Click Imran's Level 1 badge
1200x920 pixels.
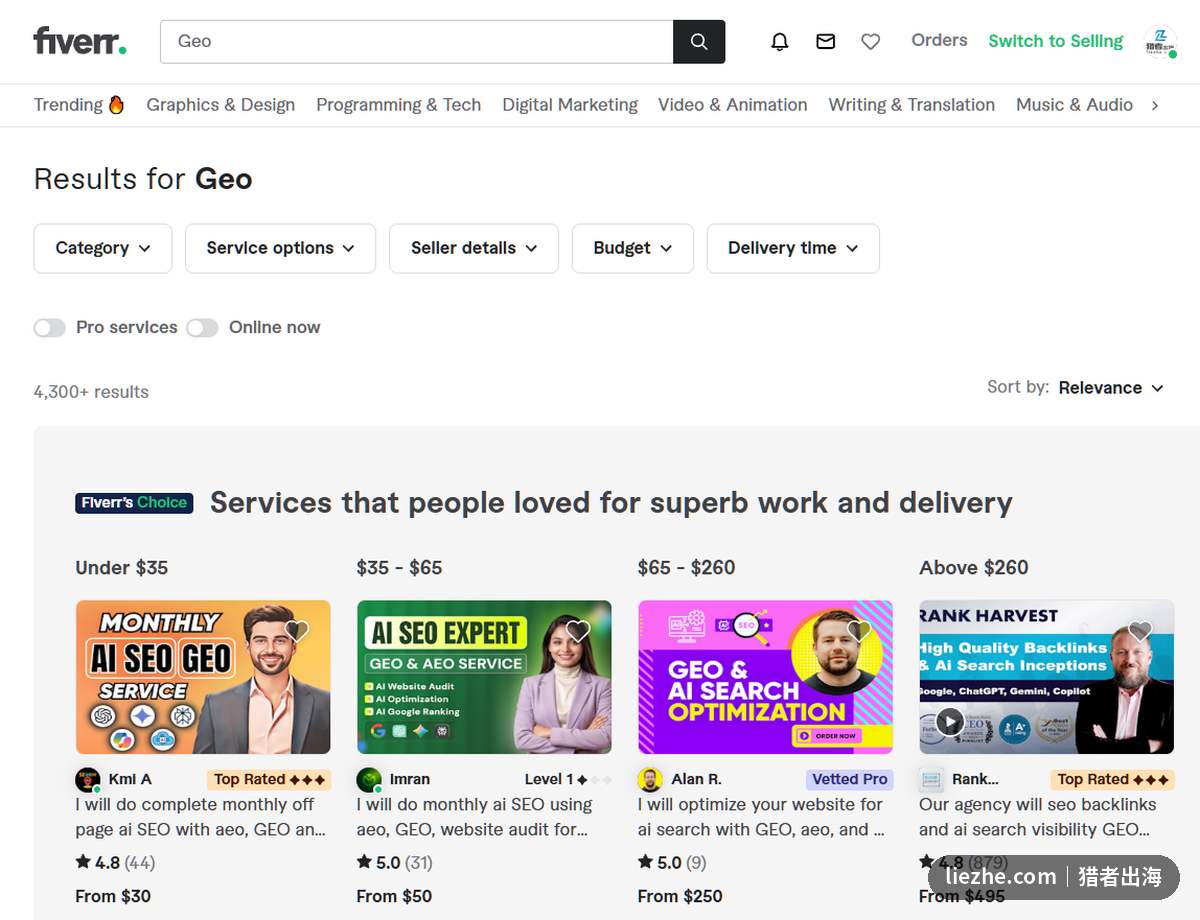(x=567, y=779)
